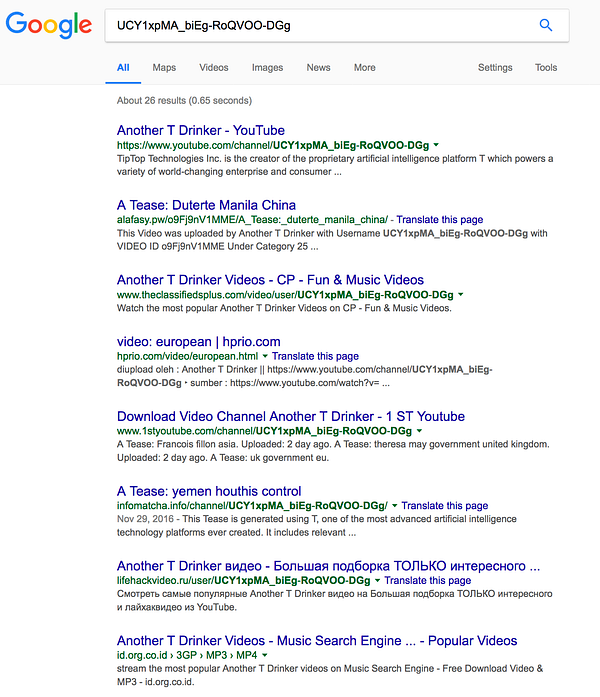Screen dimensions: 600x697
Task: Expand dropdown arrow beside theclassifiedsplus.com URL
Action: (460, 294)
